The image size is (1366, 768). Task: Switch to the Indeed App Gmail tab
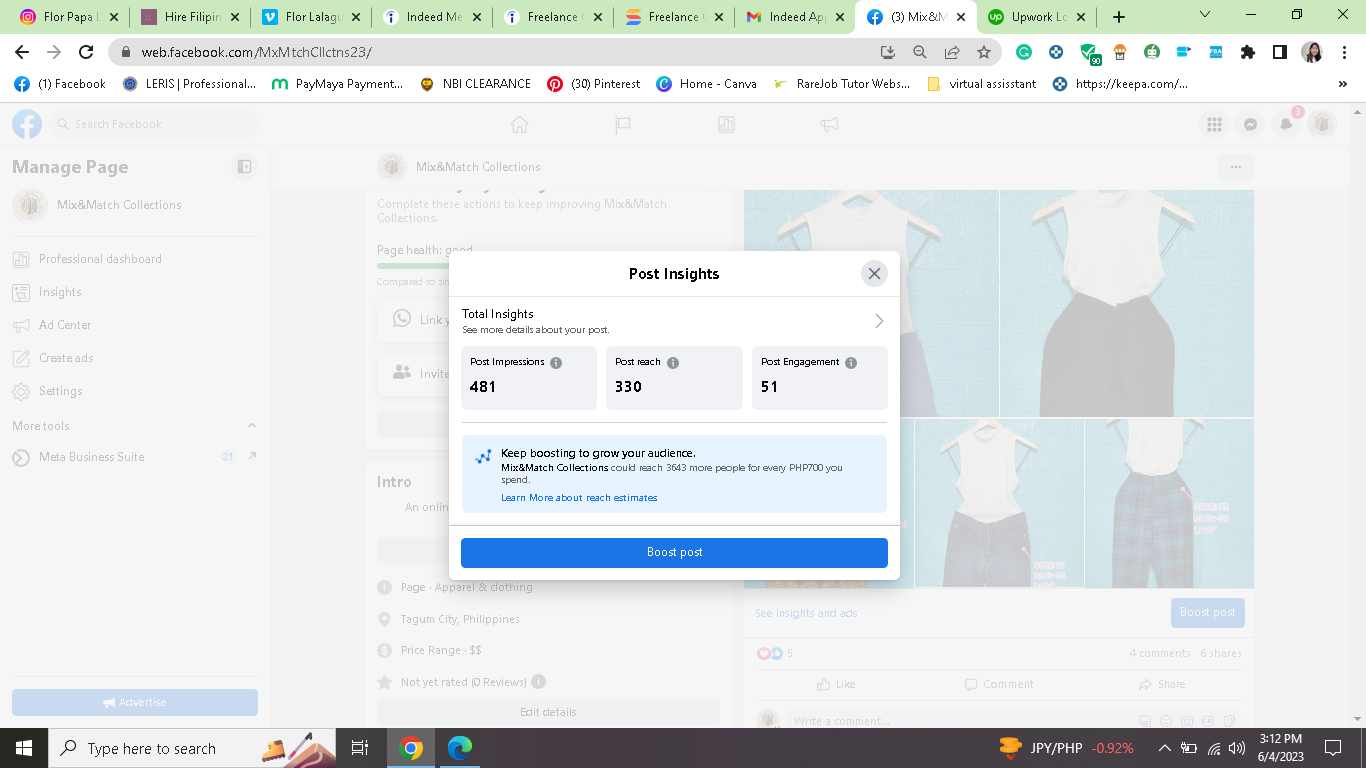pyautogui.click(x=795, y=17)
